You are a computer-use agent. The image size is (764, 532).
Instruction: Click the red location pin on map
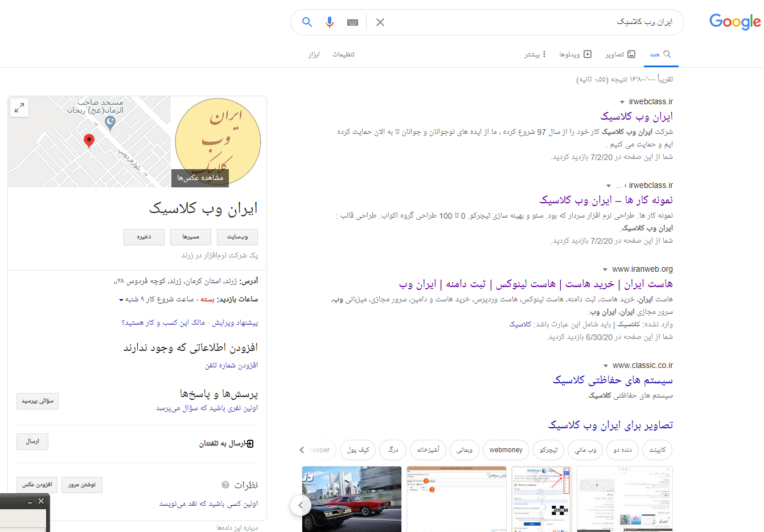coord(89,140)
